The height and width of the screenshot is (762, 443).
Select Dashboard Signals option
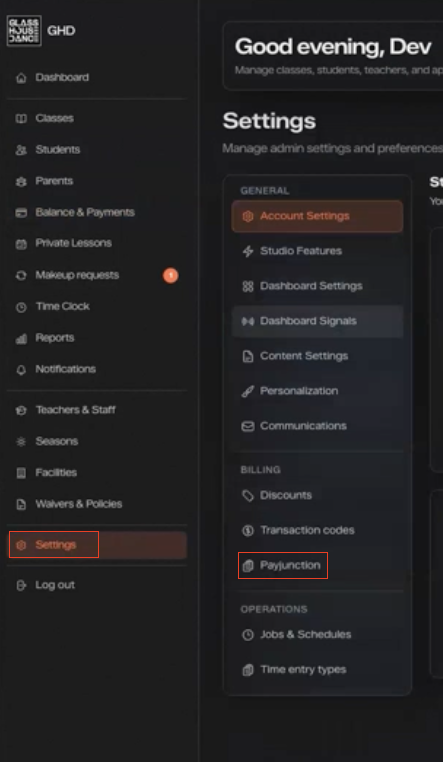pos(317,321)
